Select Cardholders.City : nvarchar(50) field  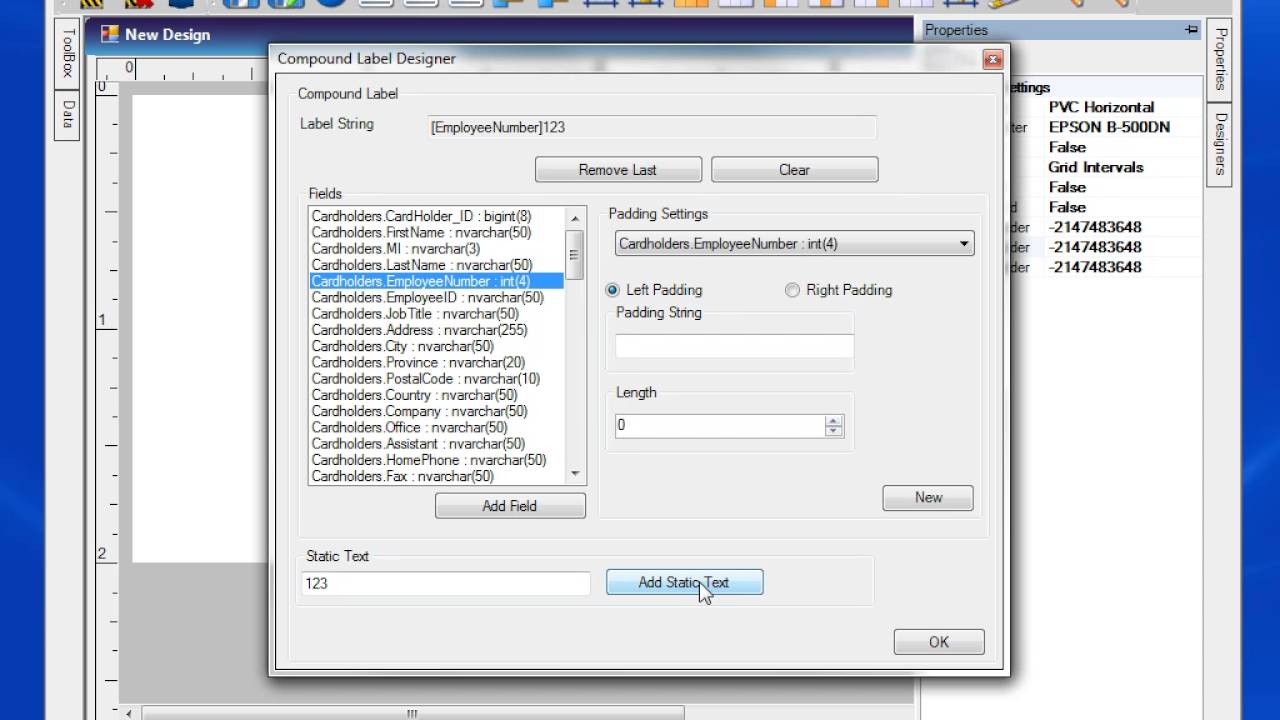tap(436, 346)
